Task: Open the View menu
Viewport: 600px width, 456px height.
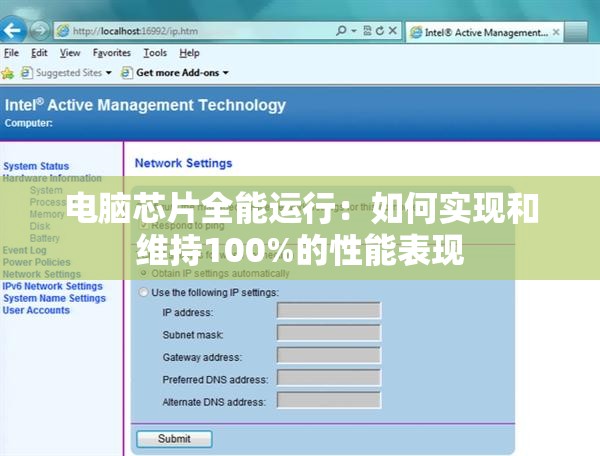Action: tap(70, 53)
